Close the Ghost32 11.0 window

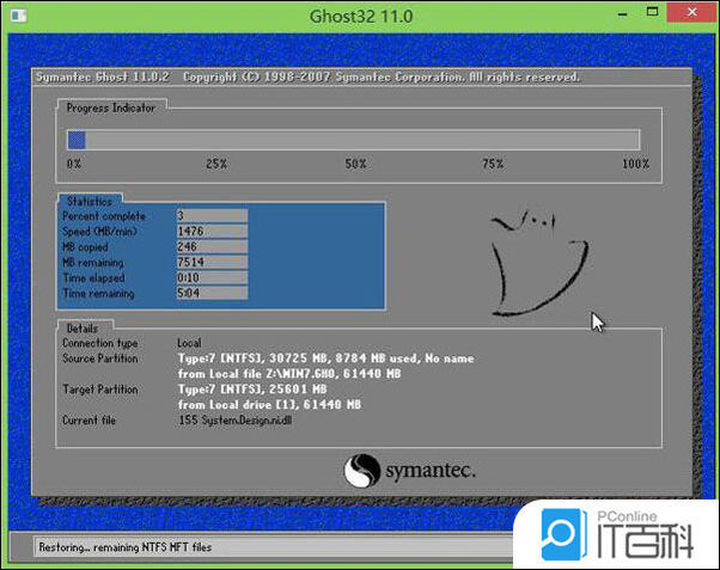pyautogui.click(x=692, y=12)
